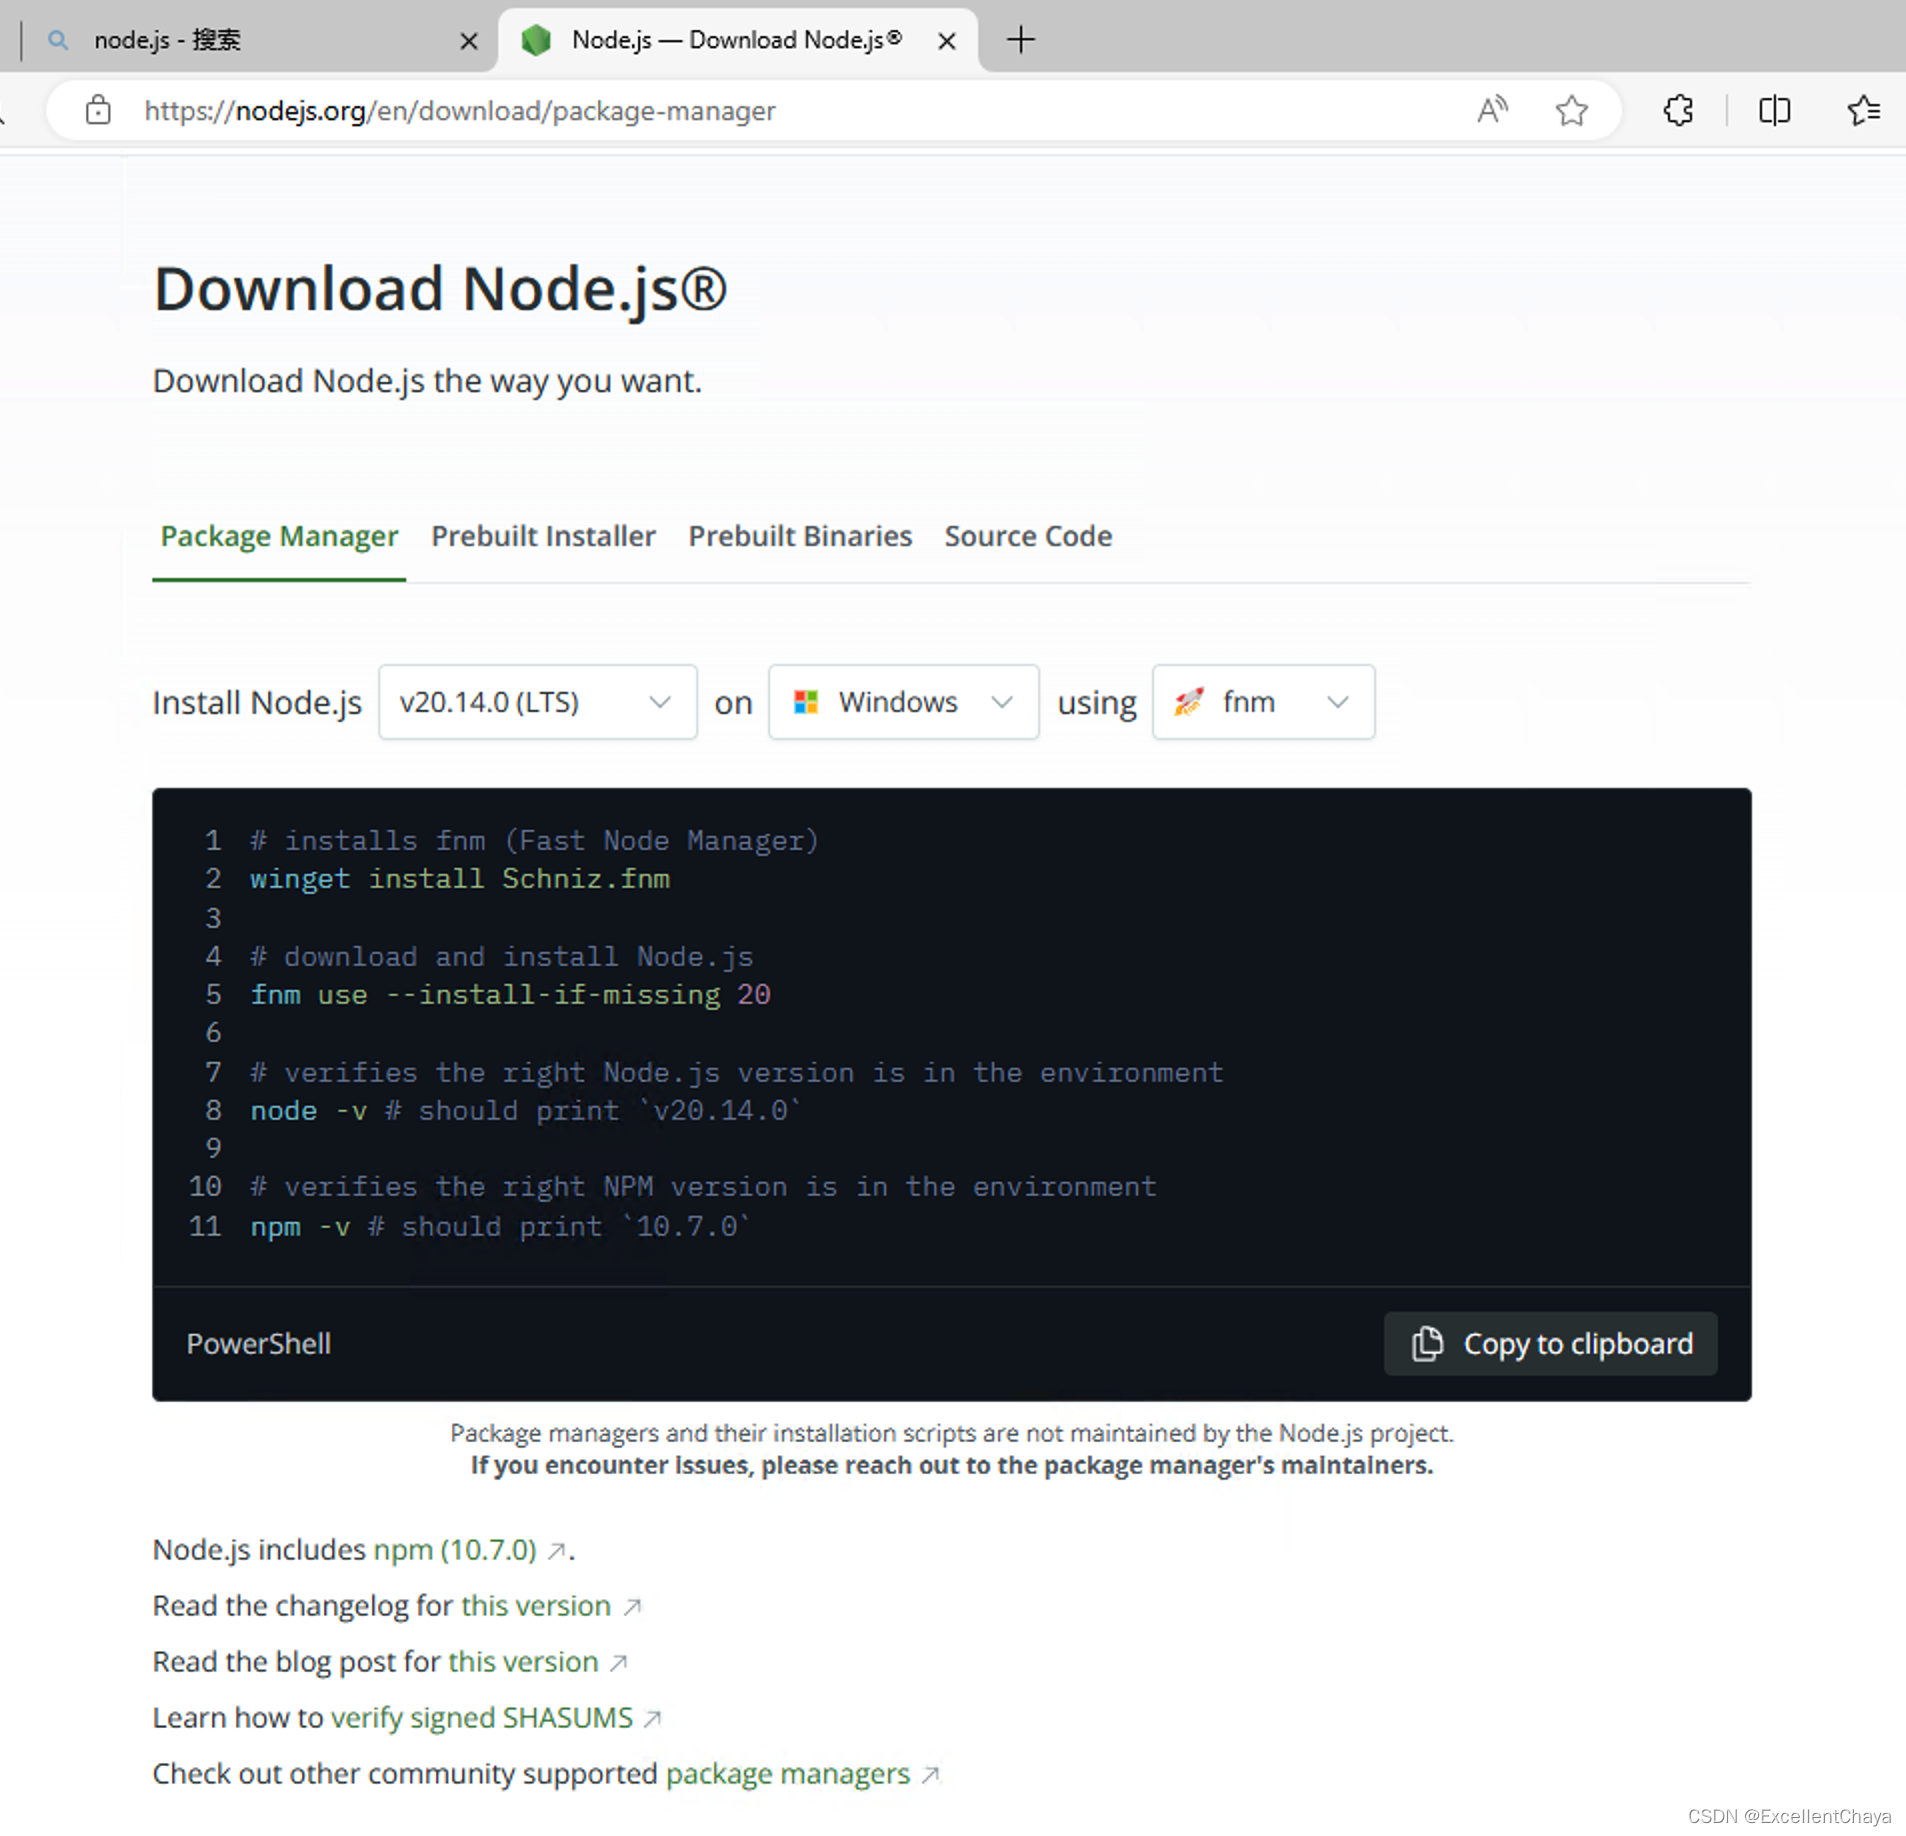Viewport: 1906px width, 1836px height.
Task: Open Split screen icon in toolbar
Action: (x=1774, y=110)
